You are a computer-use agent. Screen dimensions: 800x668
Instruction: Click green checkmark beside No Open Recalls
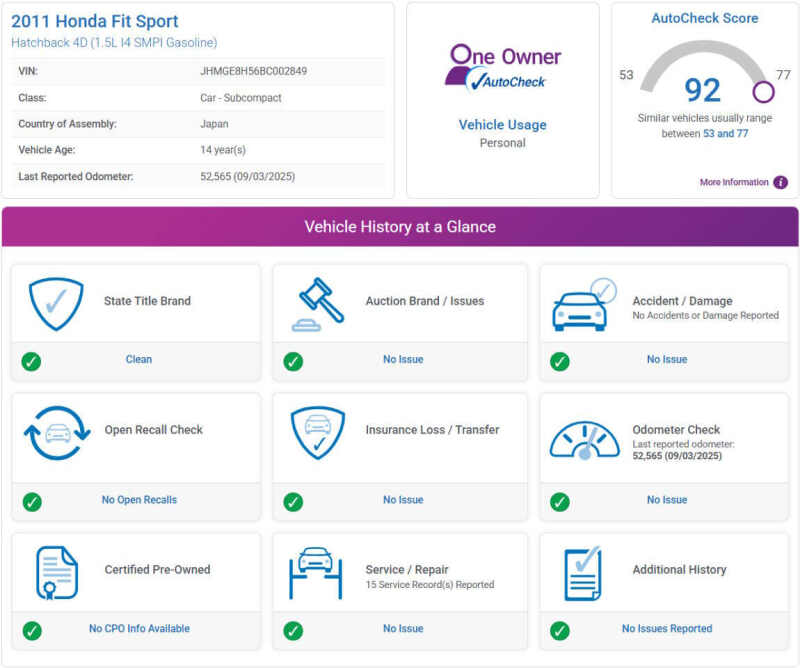pos(32,501)
